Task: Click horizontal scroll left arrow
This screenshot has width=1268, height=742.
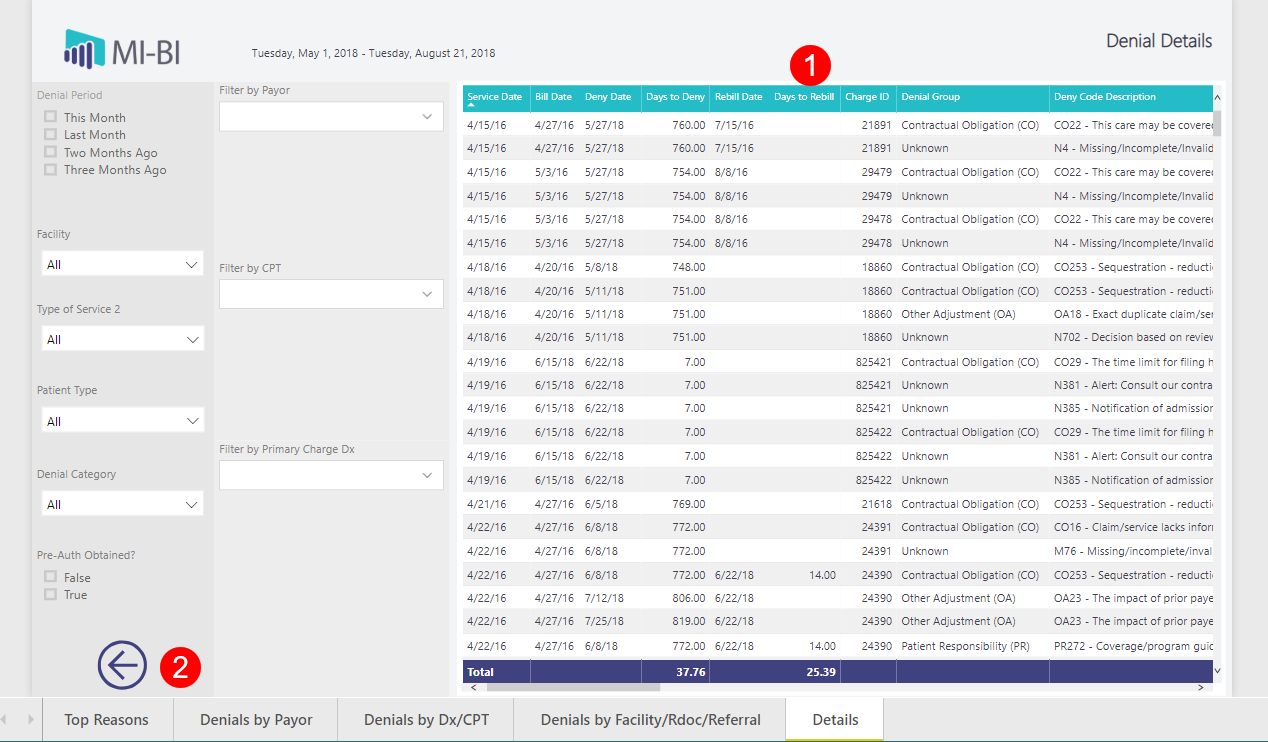Action: pyautogui.click(x=471, y=688)
